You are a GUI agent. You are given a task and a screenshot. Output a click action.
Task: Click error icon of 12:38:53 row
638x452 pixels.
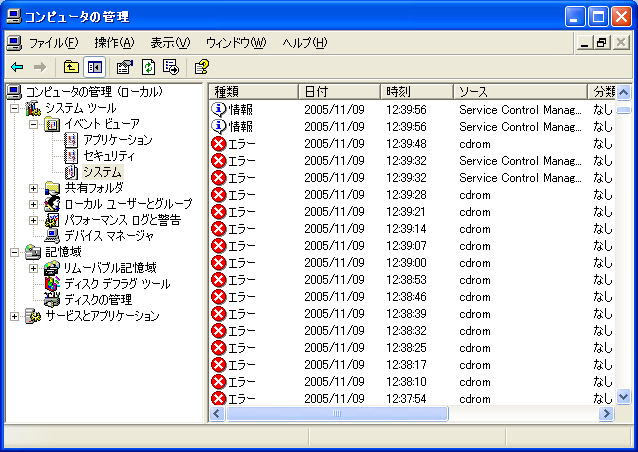point(219,280)
